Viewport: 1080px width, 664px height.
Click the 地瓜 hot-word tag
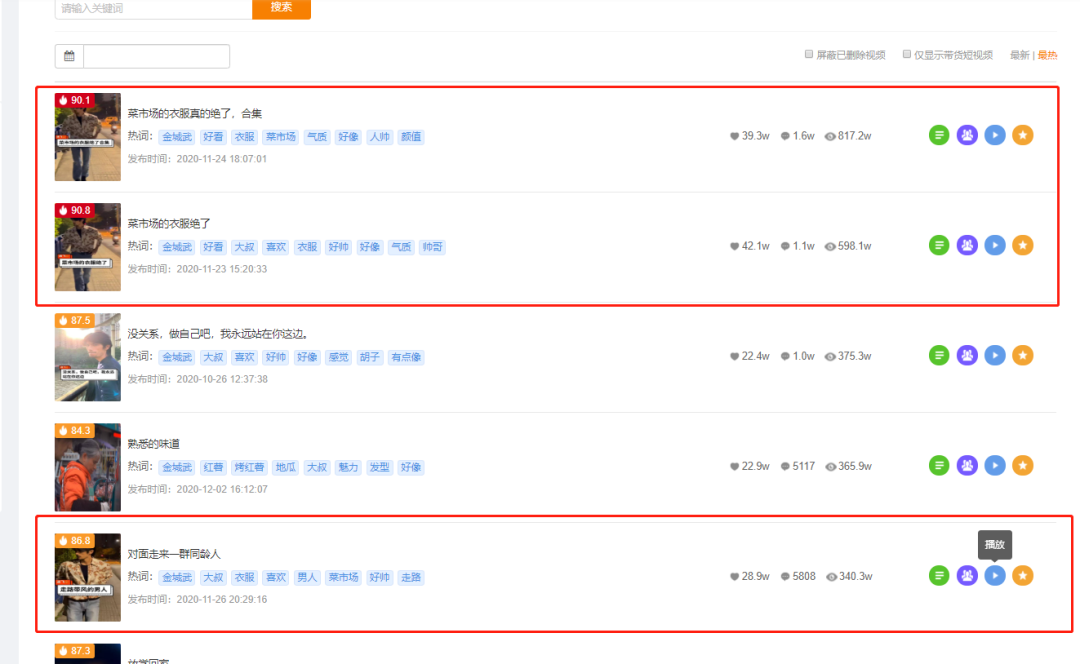coord(285,468)
